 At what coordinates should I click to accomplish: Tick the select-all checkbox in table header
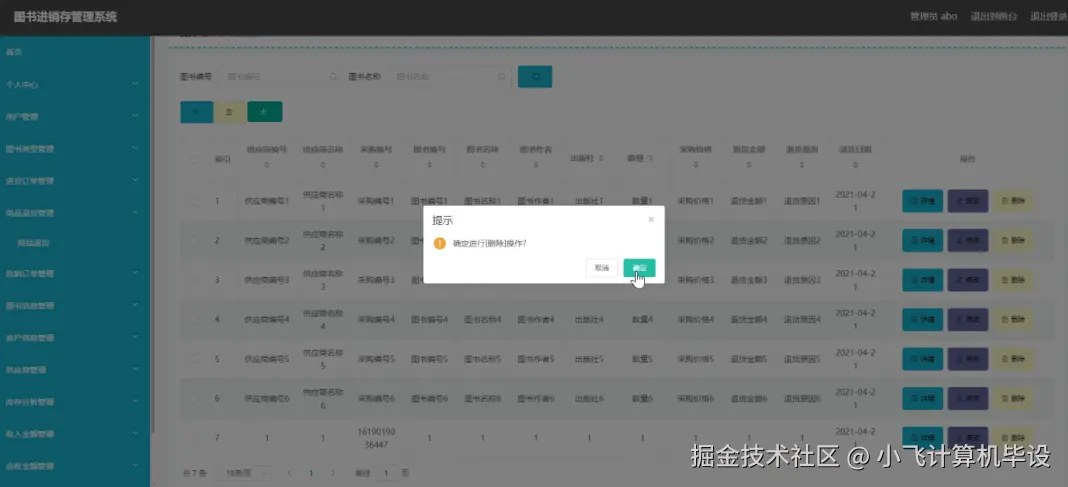[x=194, y=159]
